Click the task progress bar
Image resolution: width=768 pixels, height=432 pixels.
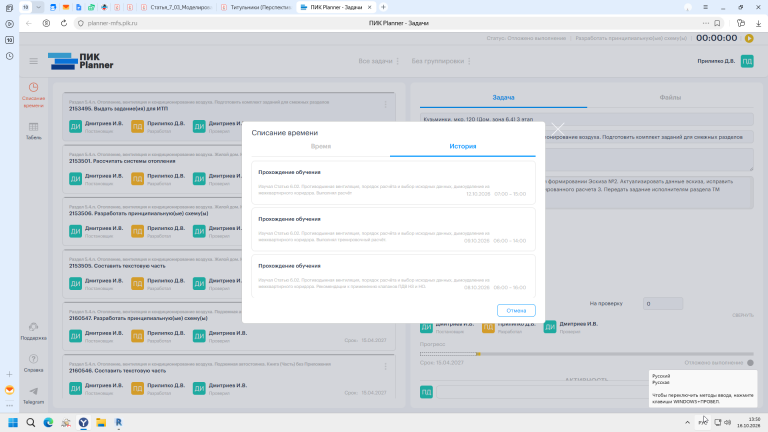(586, 354)
